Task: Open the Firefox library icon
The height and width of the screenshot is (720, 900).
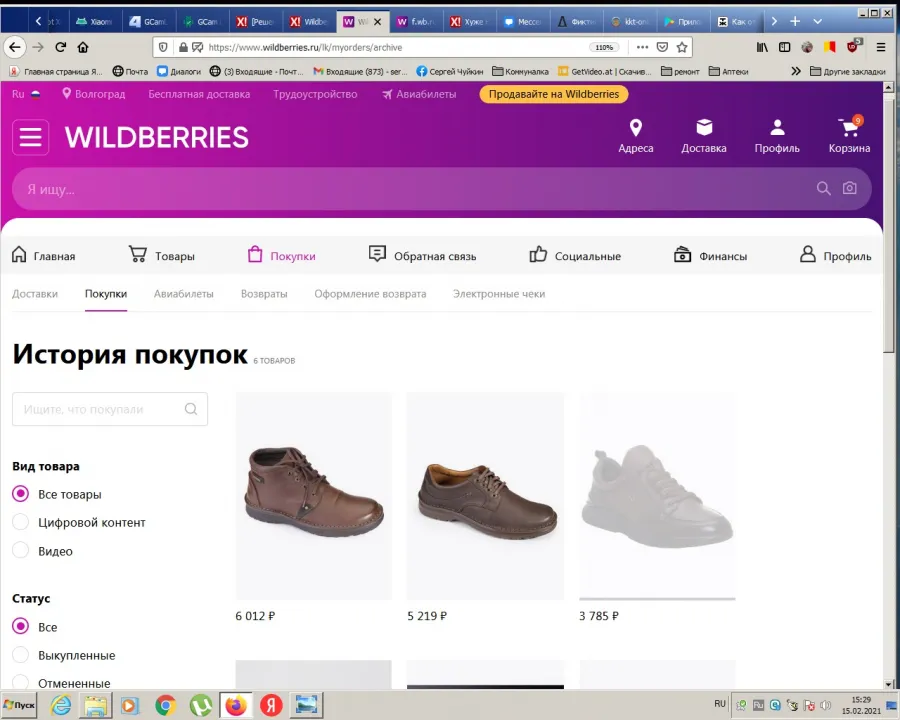Action: 762,47
